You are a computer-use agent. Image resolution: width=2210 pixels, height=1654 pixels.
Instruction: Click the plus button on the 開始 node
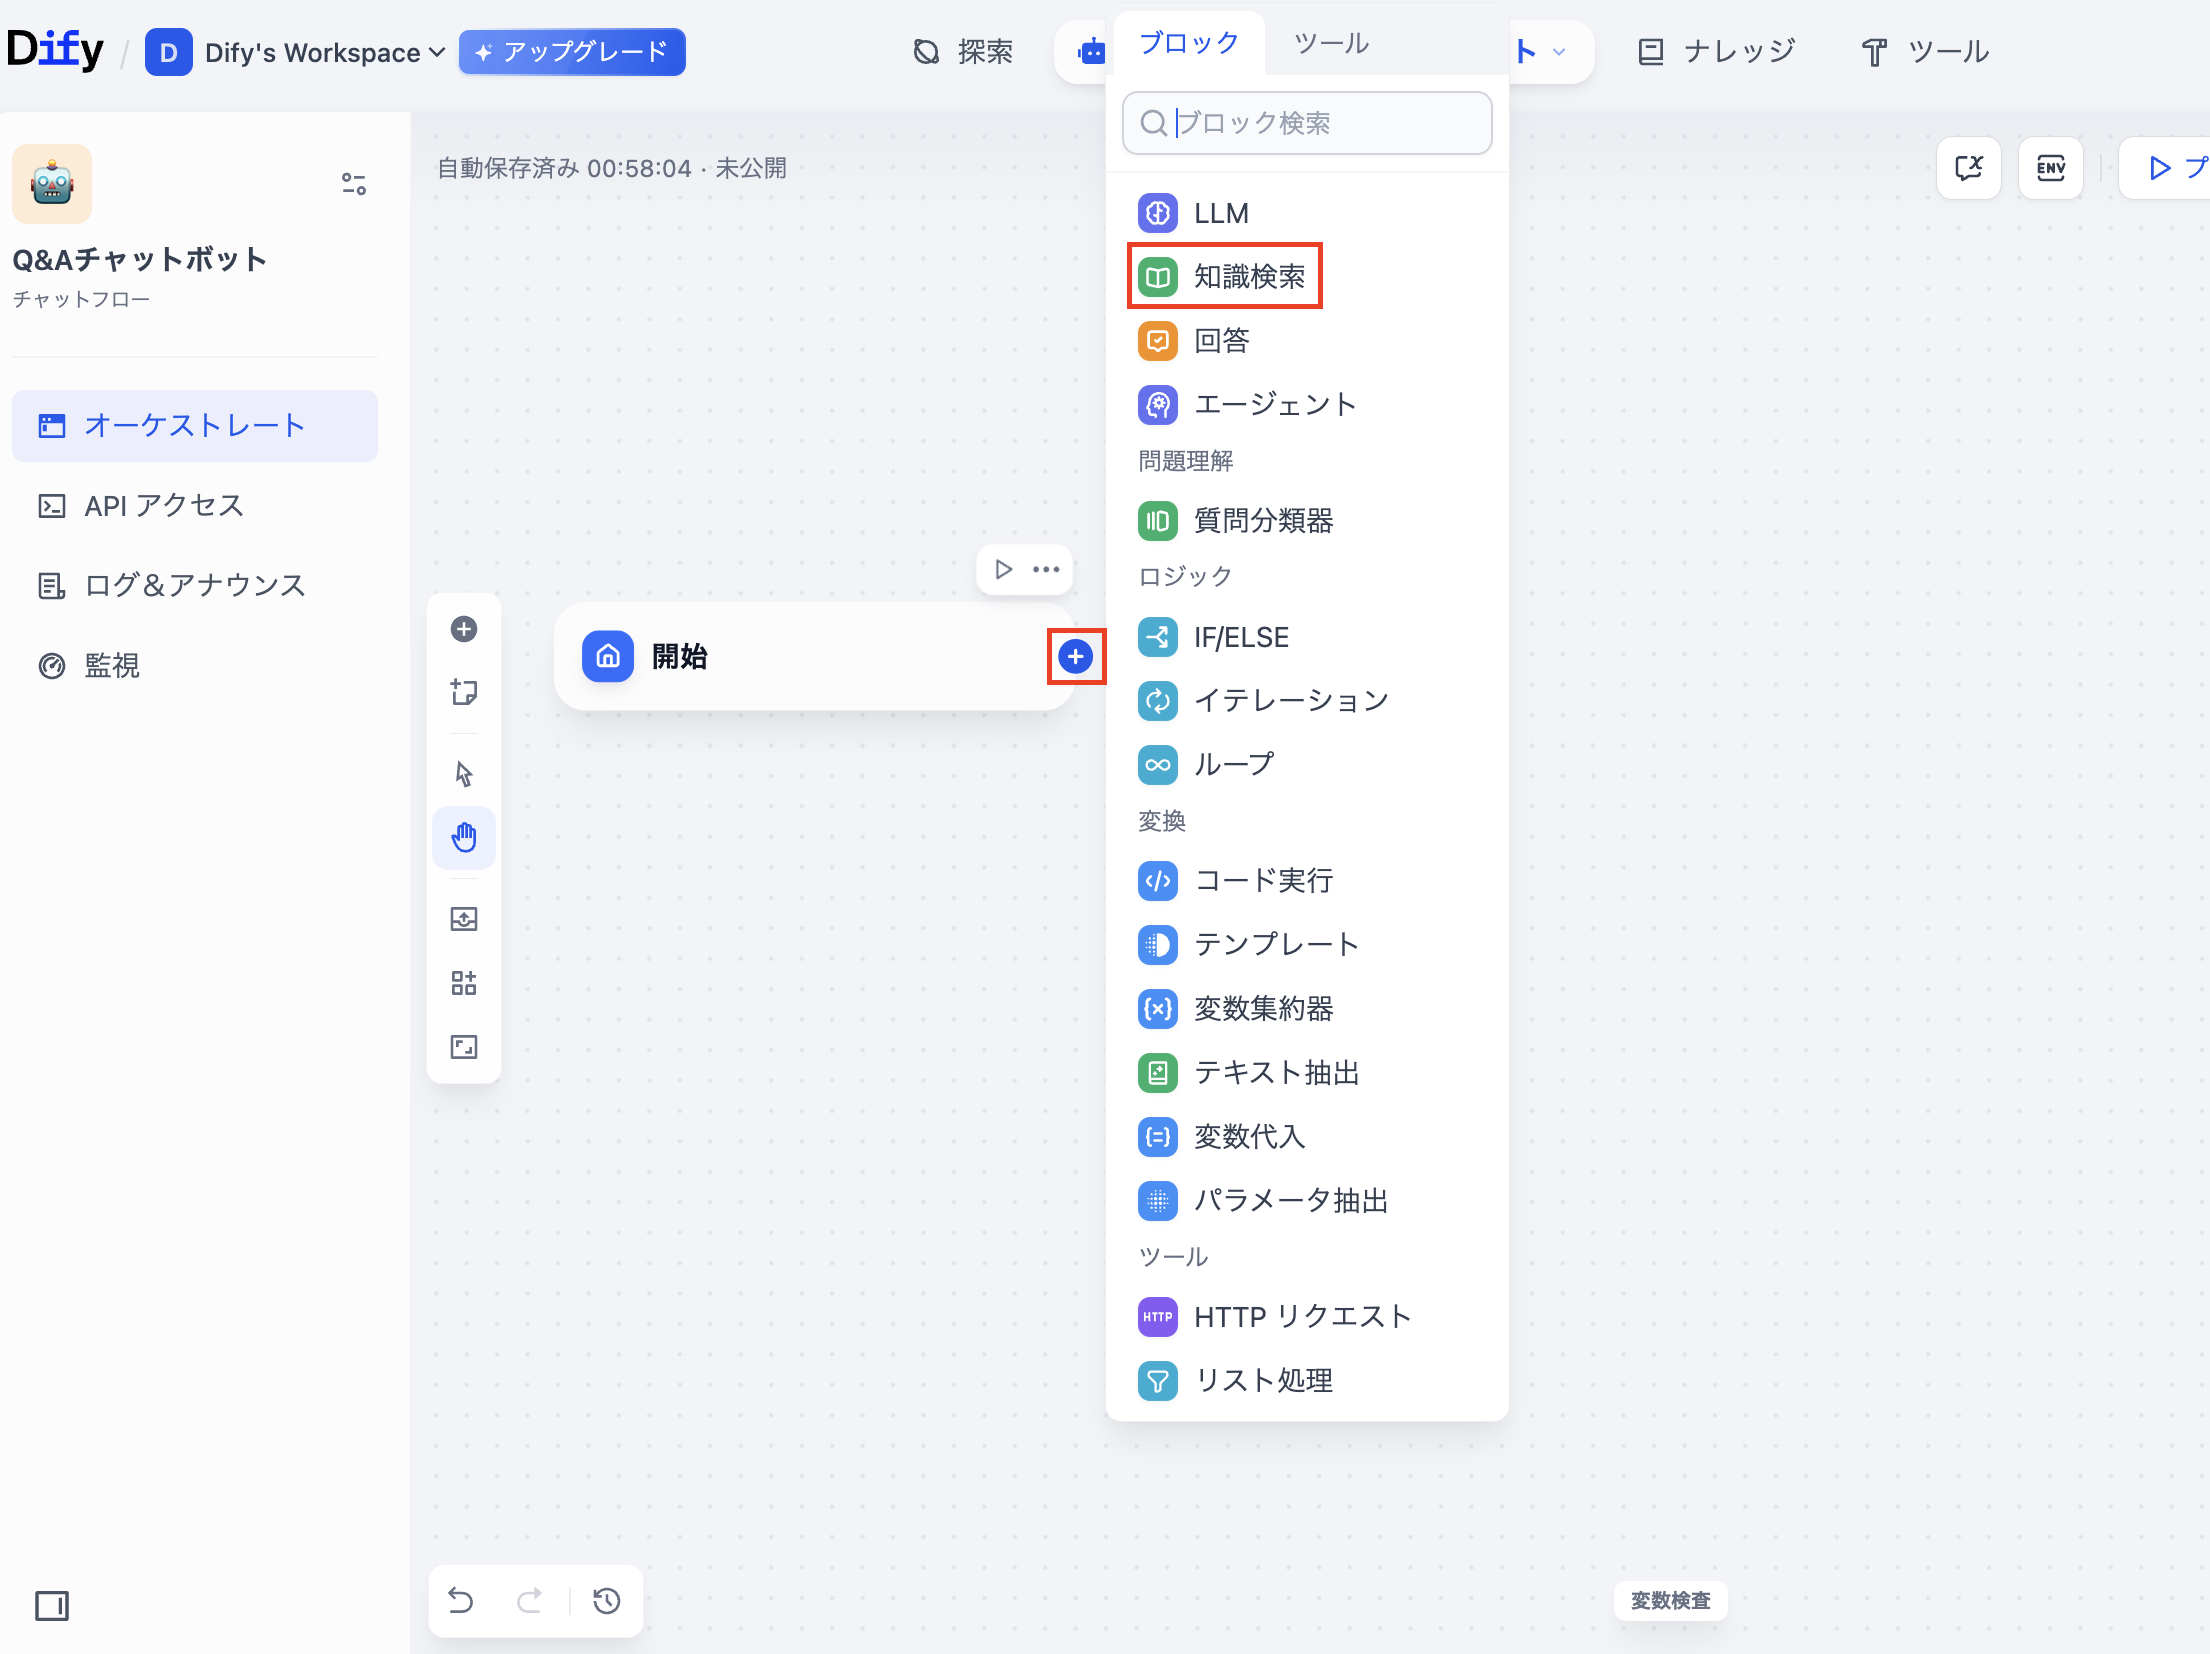click(x=1075, y=657)
